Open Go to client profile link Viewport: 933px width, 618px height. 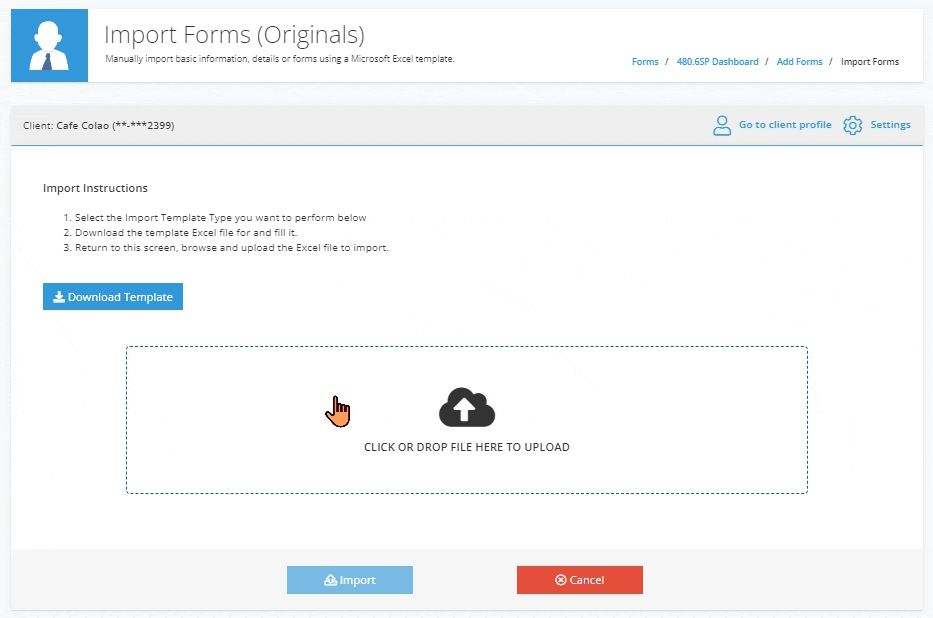(785, 124)
